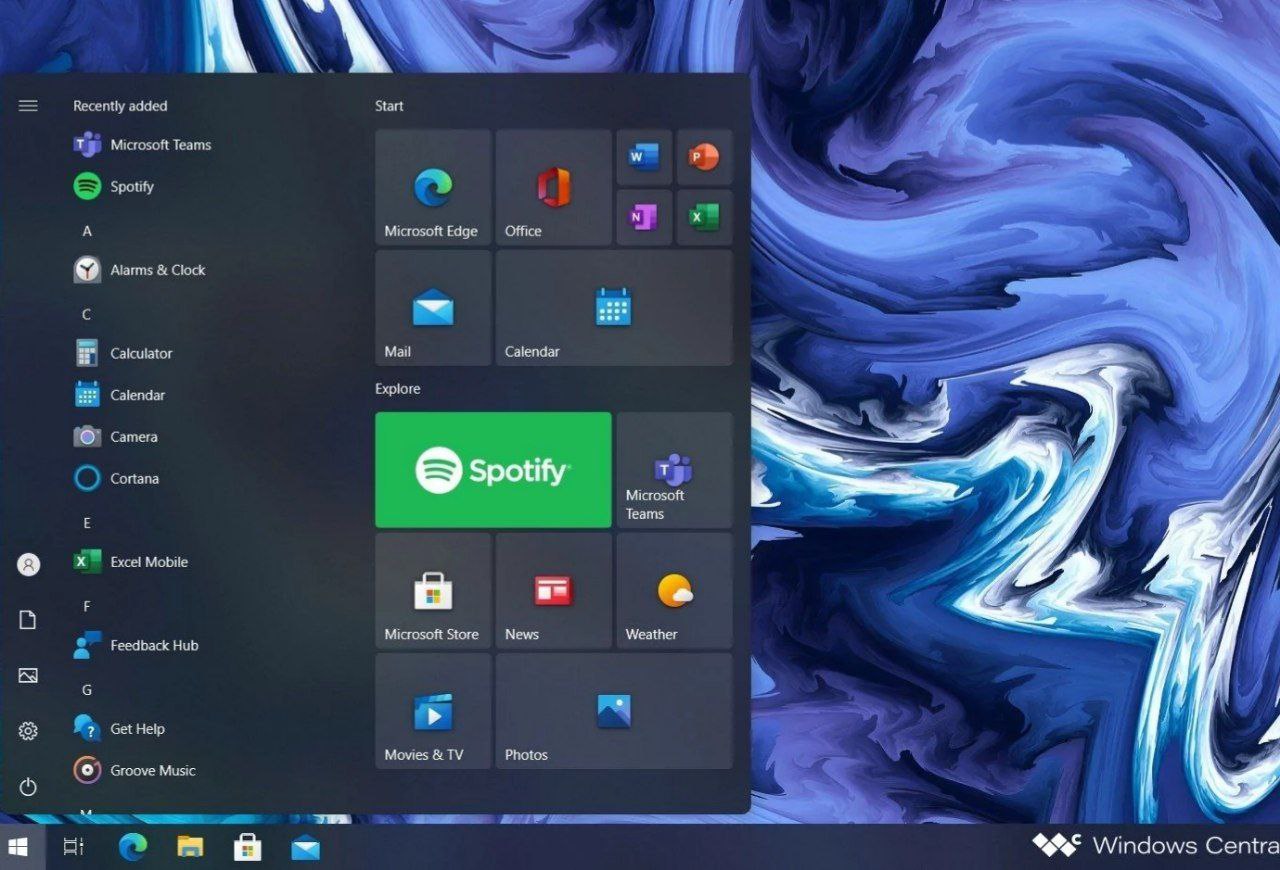Open the News tile

tap(553, 591)
